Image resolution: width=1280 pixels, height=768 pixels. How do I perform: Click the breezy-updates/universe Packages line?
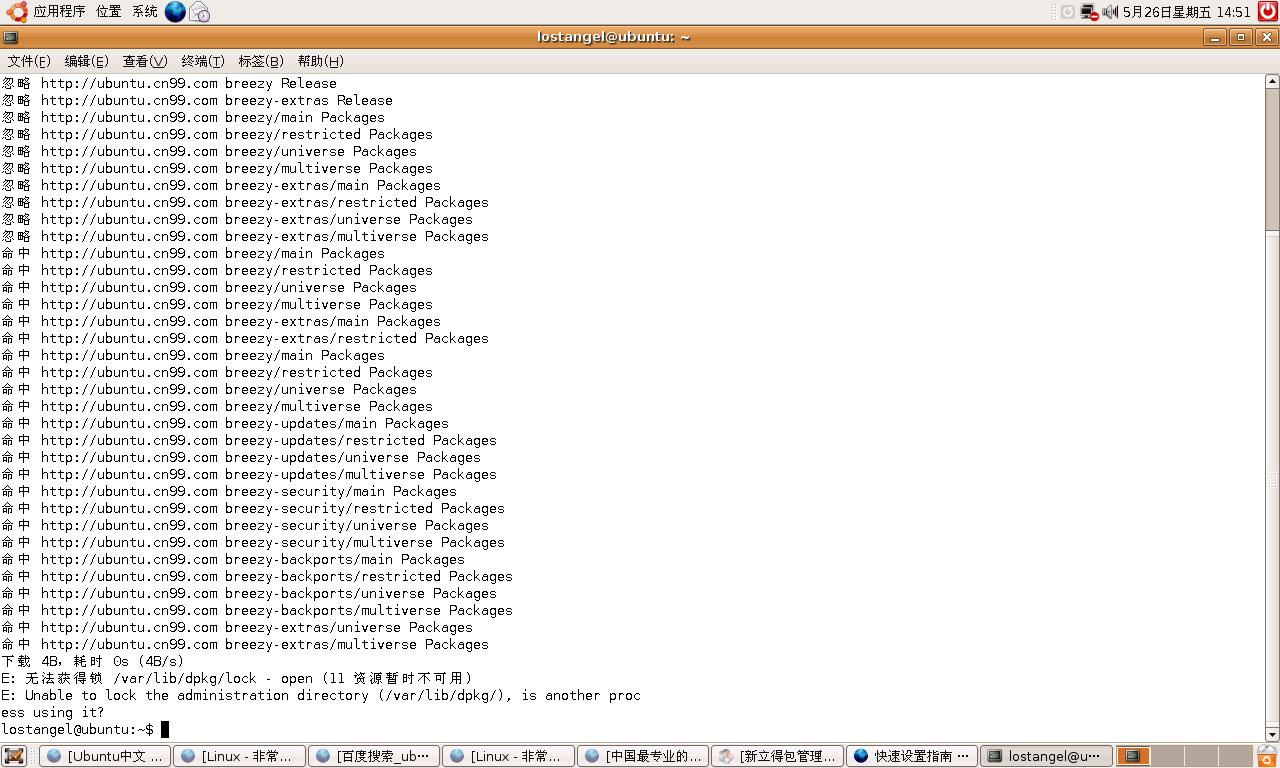point(241,457)
